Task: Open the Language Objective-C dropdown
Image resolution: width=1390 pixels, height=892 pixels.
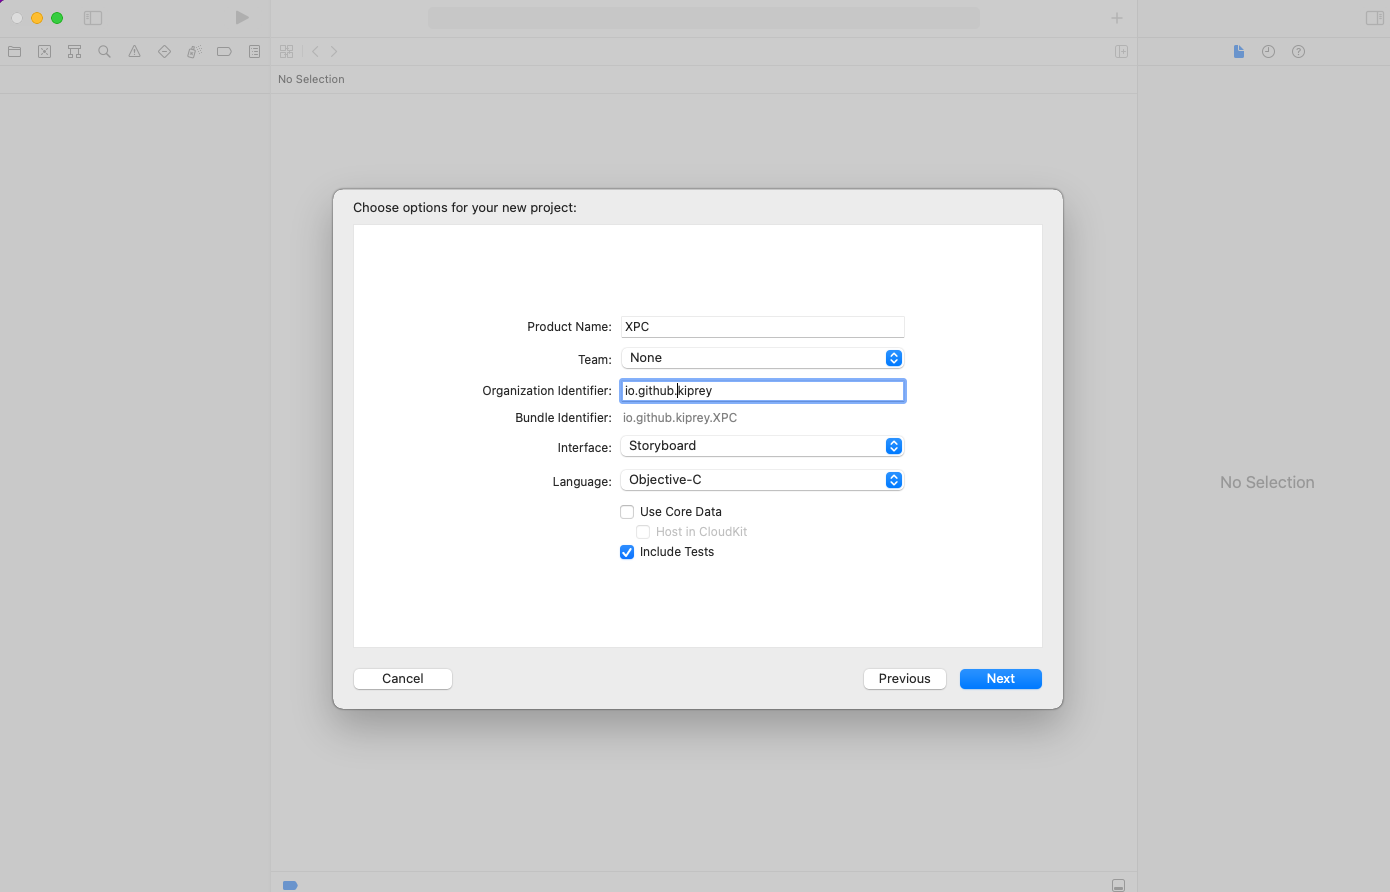Action: pos(762,480)
